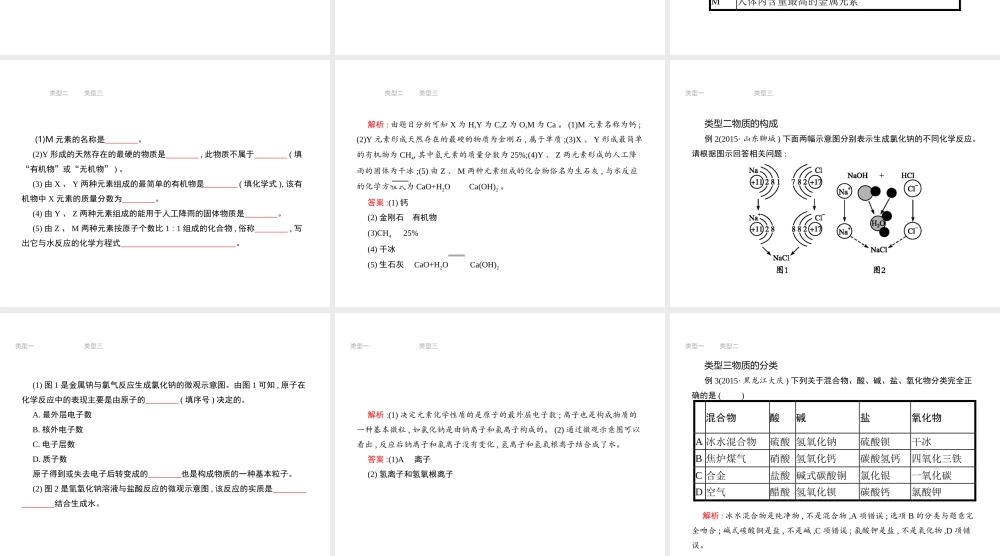Click 类型三 tab on the 氢氧根离子 answer slide
The height and width of the screenshot is (556, 1000).
tap(429, 346)
